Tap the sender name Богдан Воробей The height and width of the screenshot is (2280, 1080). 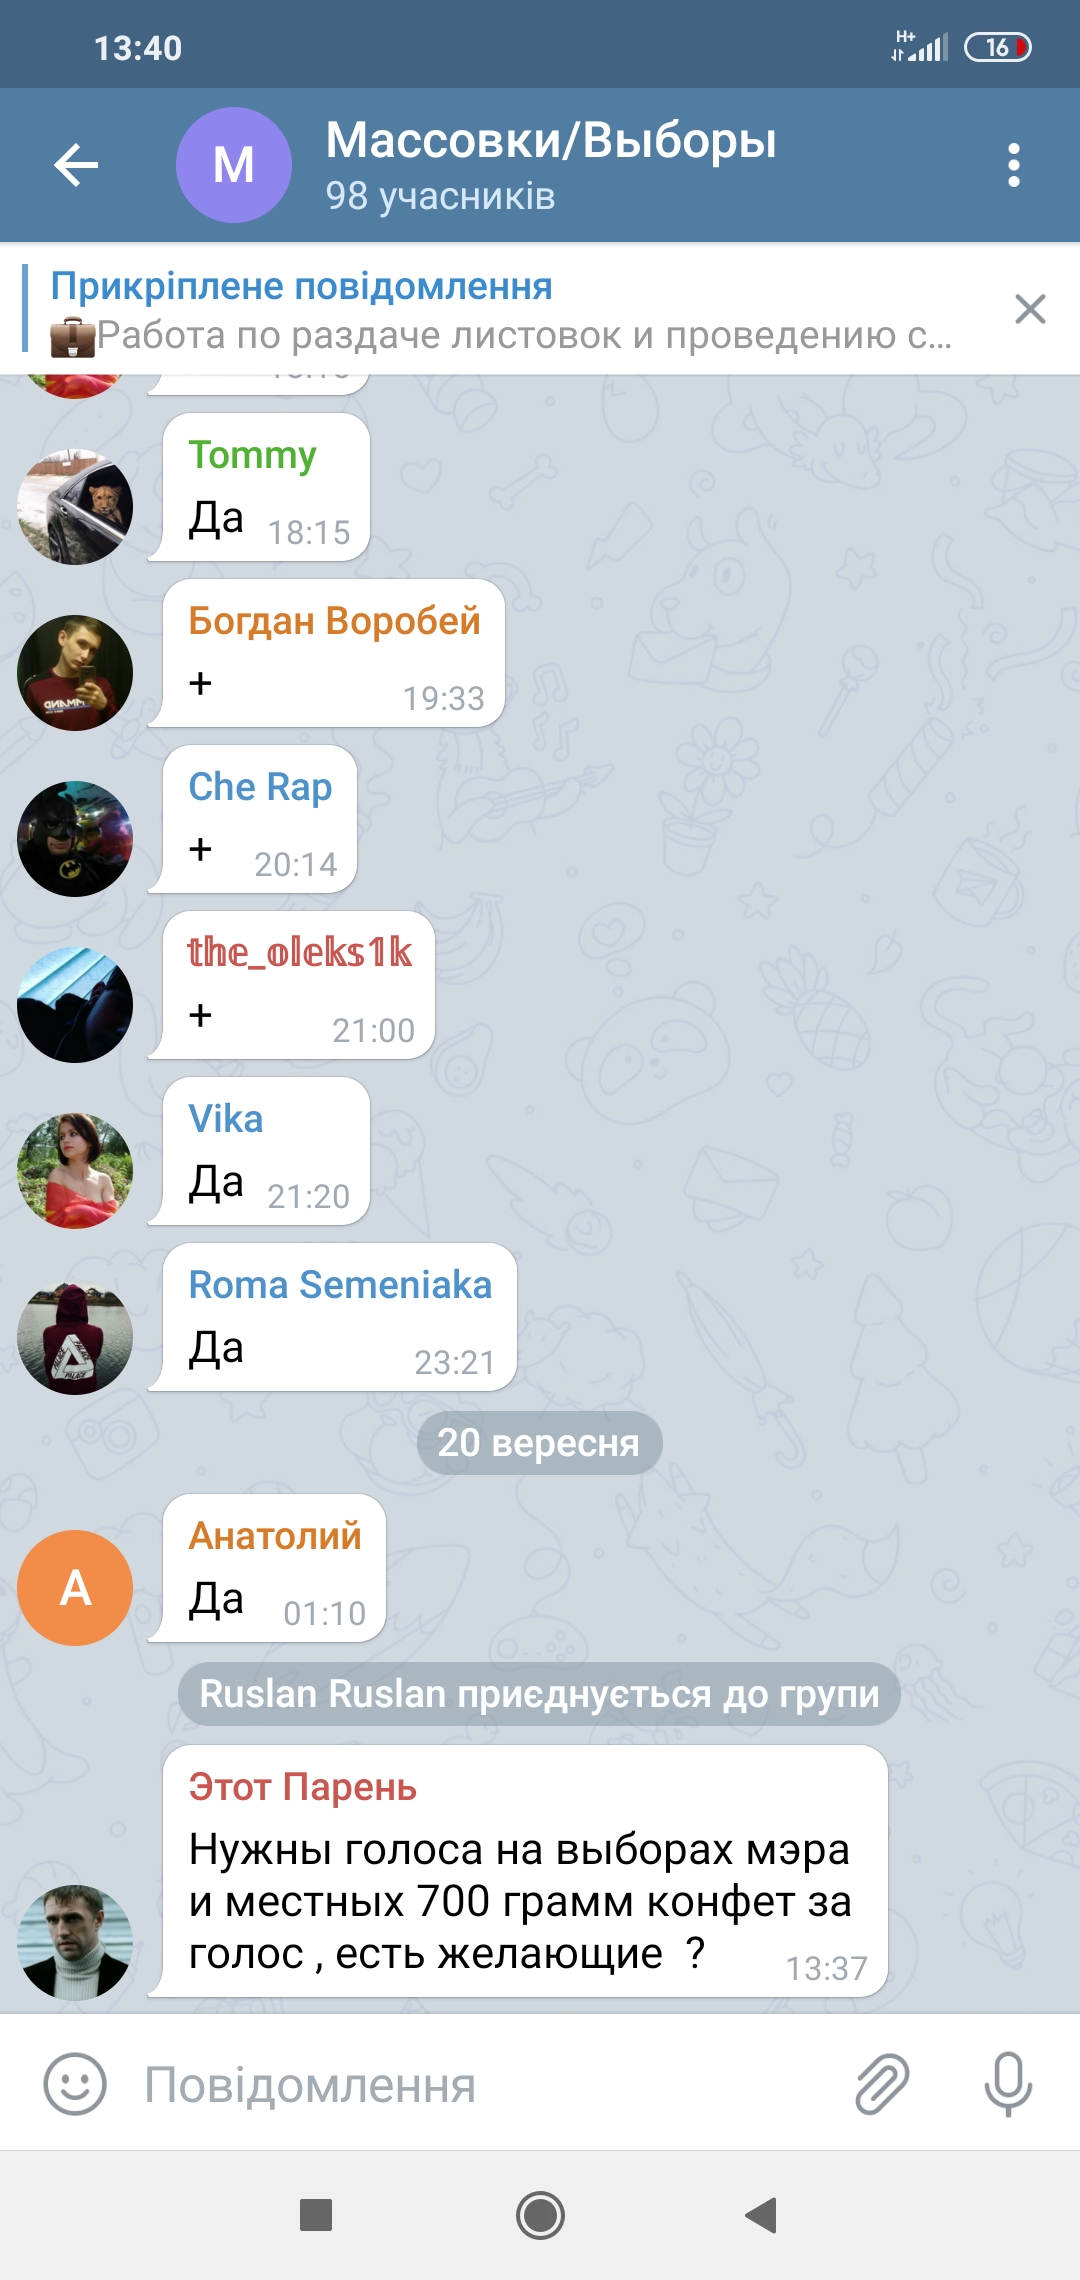(334, 621)
